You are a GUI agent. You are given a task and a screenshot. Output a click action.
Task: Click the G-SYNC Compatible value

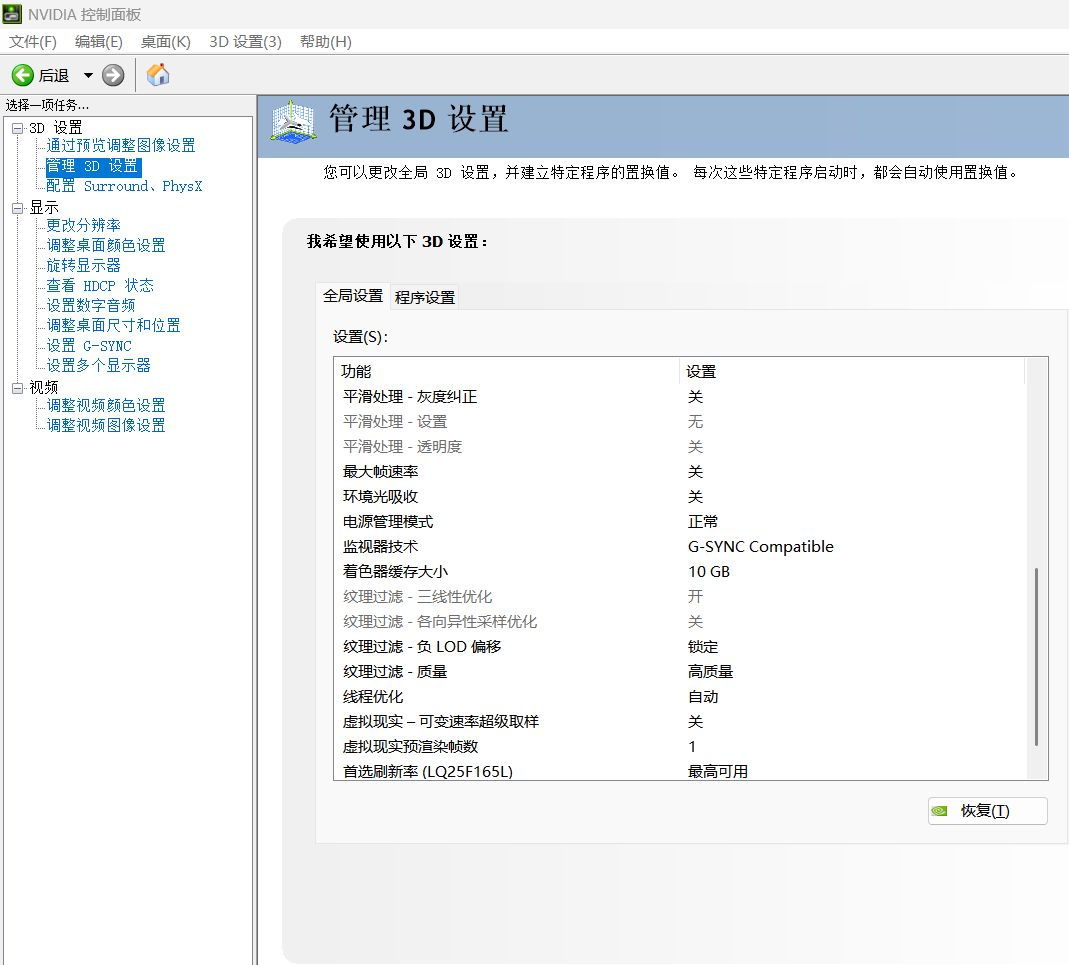click(x=761, y=547)
